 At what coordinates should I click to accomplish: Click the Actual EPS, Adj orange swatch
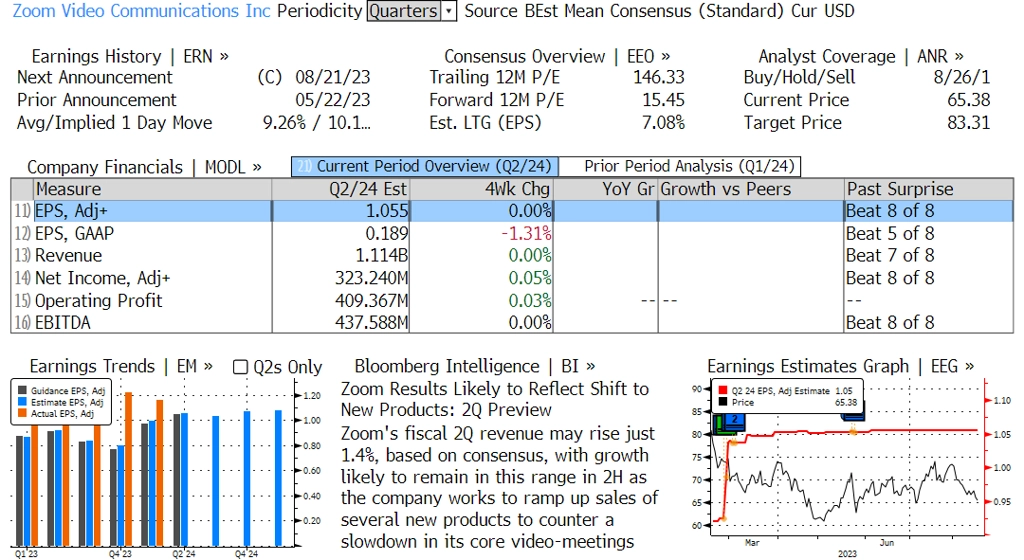pyautogui.click(x=22, y=413)
